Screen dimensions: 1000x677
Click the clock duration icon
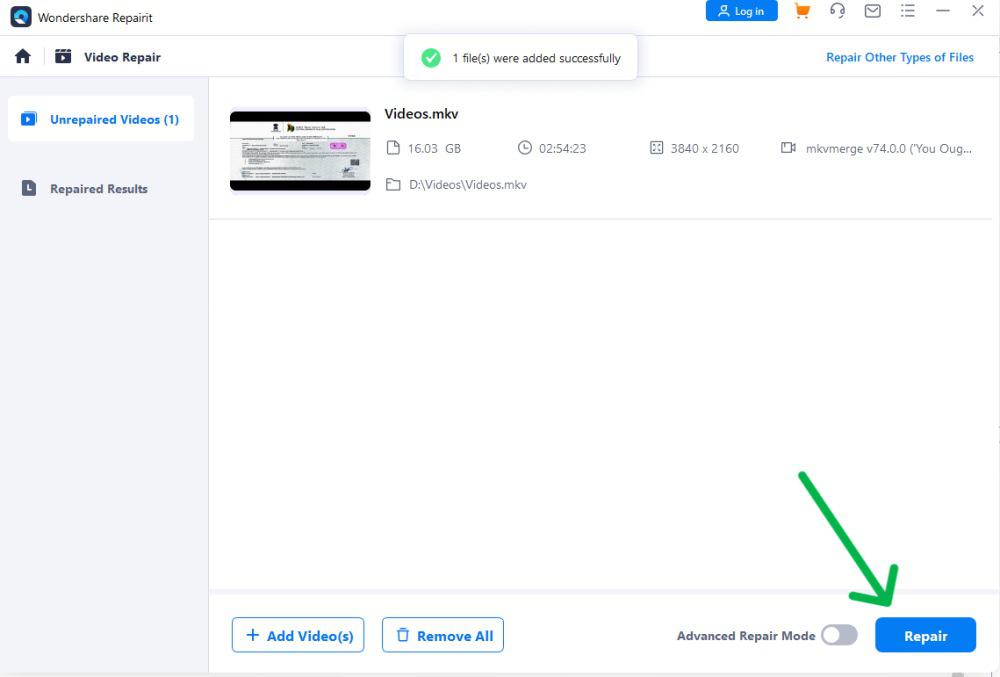525,148
